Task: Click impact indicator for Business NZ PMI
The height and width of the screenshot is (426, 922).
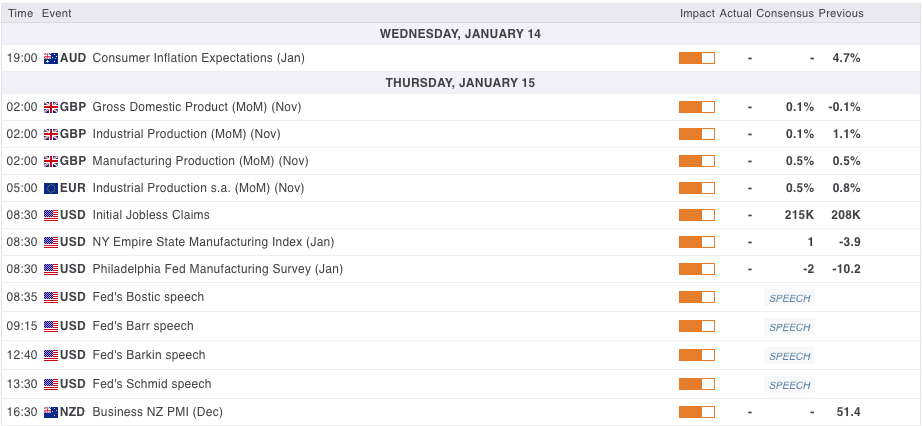Action: 697,412
